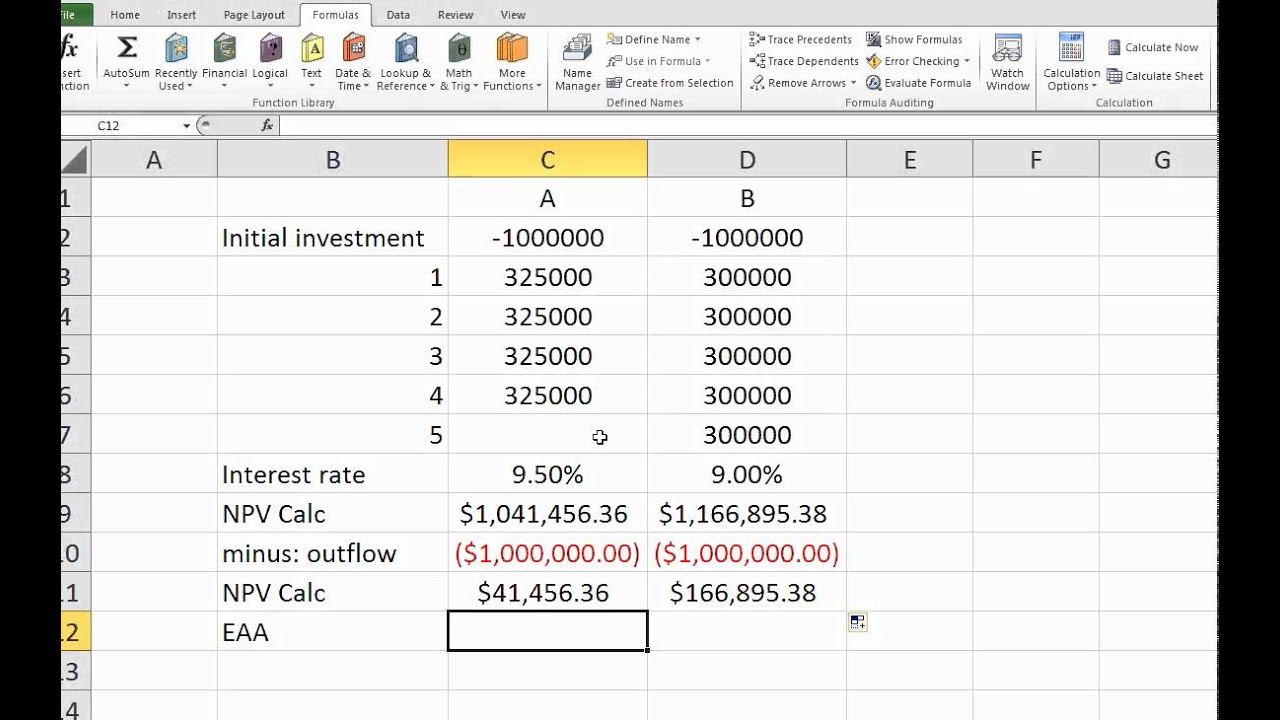Select the EAA label cell

[x=332, y=632]
